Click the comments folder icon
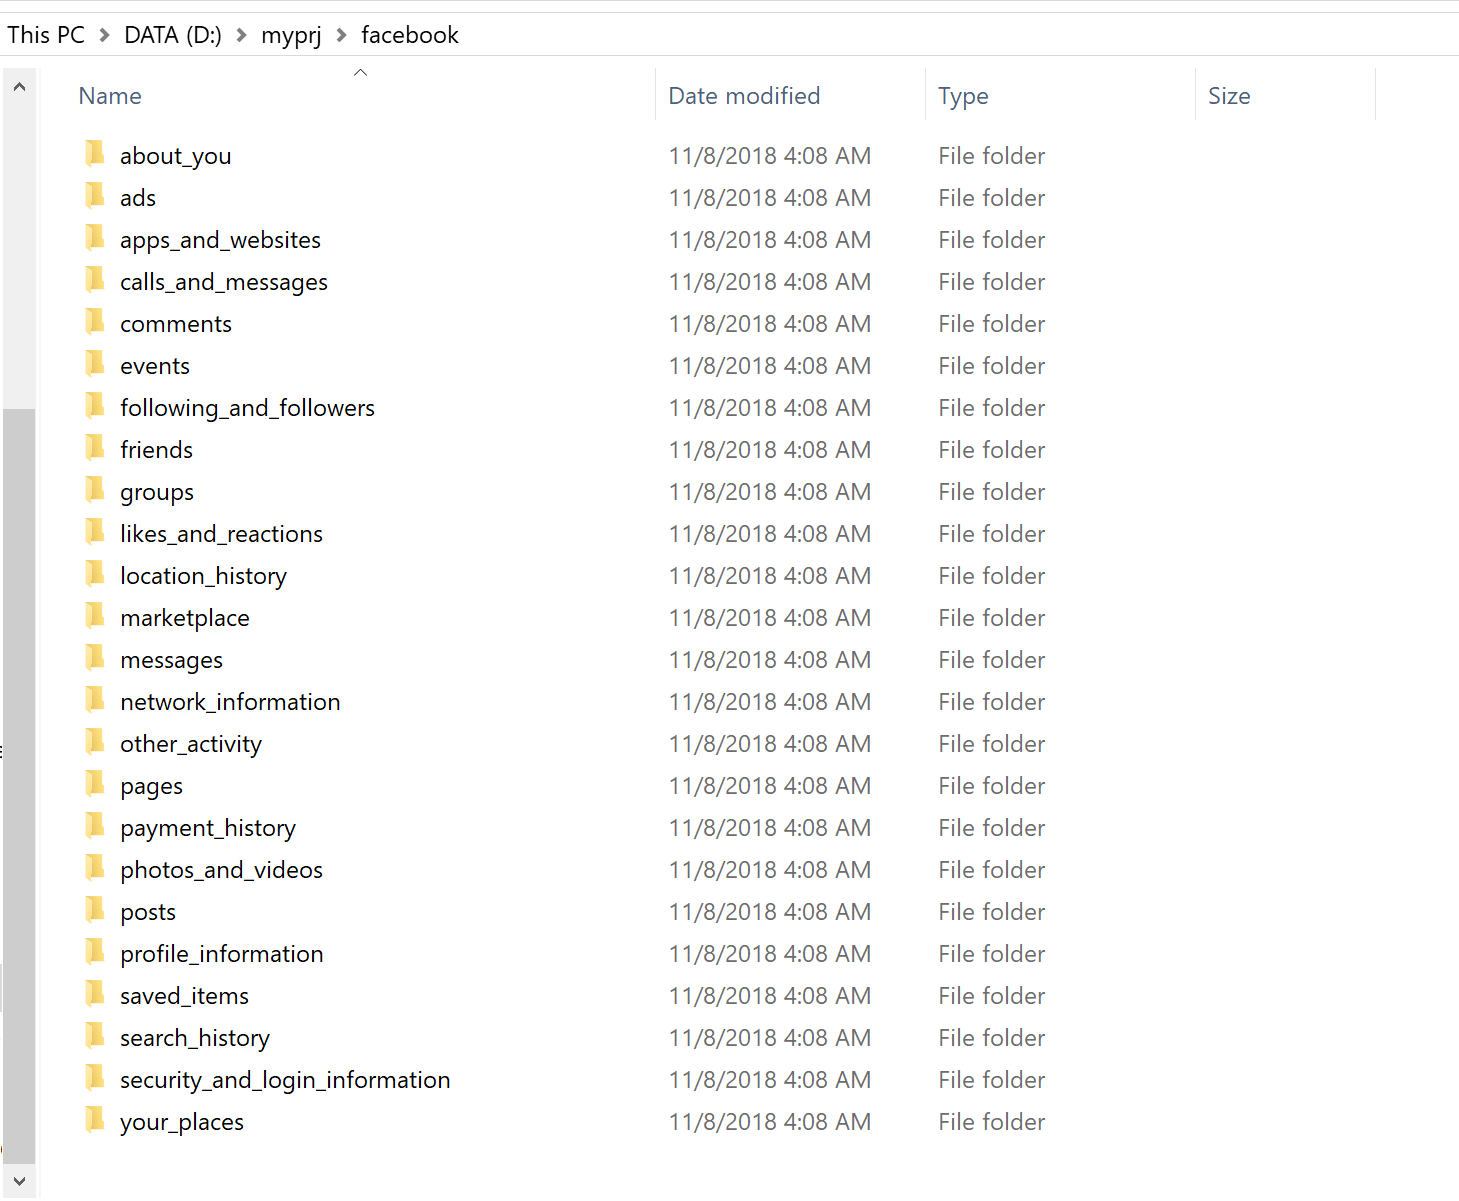Viewport: 1459px width, 1201px height. (x=95, y=321)
